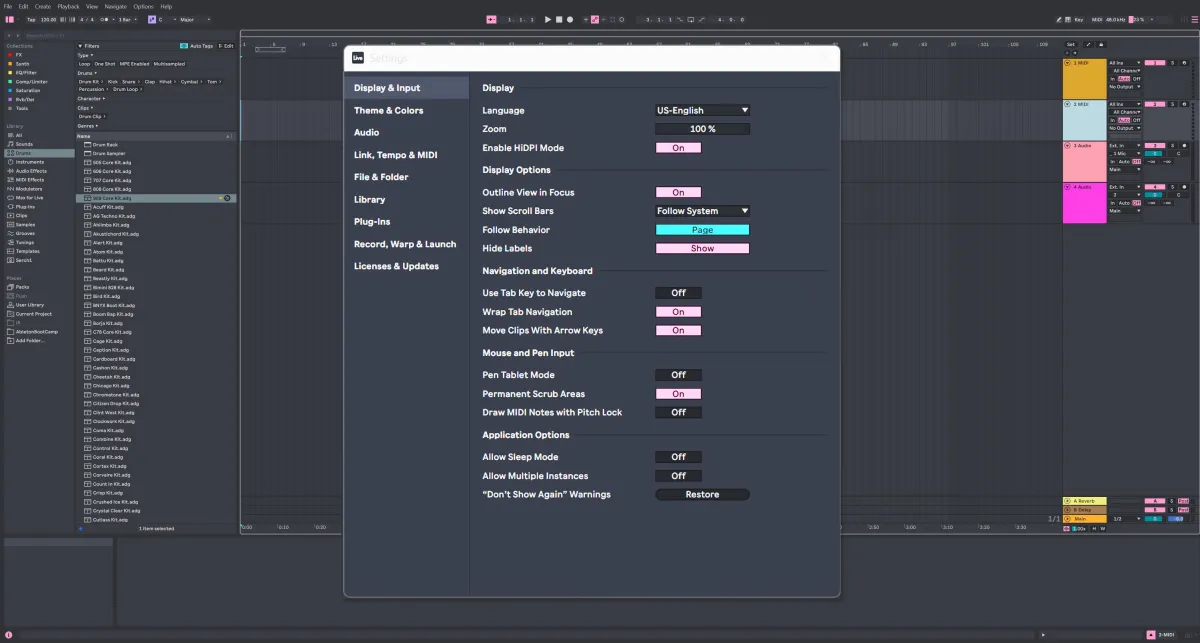Select Audio Effects in the browser library

(x=37, y=171)
